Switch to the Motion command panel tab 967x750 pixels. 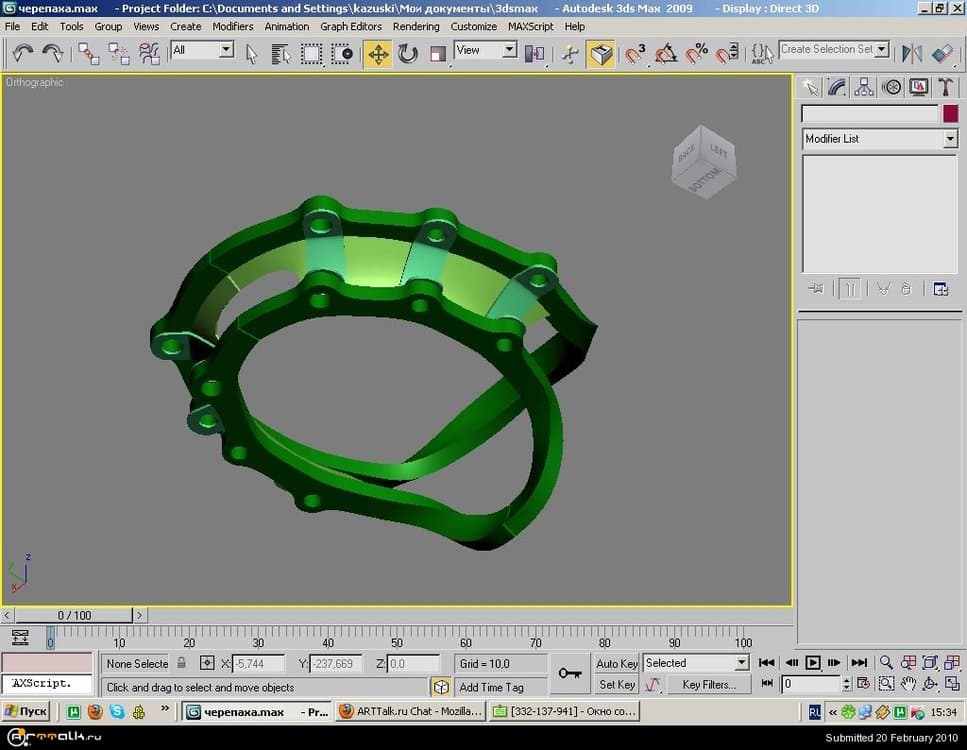pyautogui.click(x=891, y=87)
